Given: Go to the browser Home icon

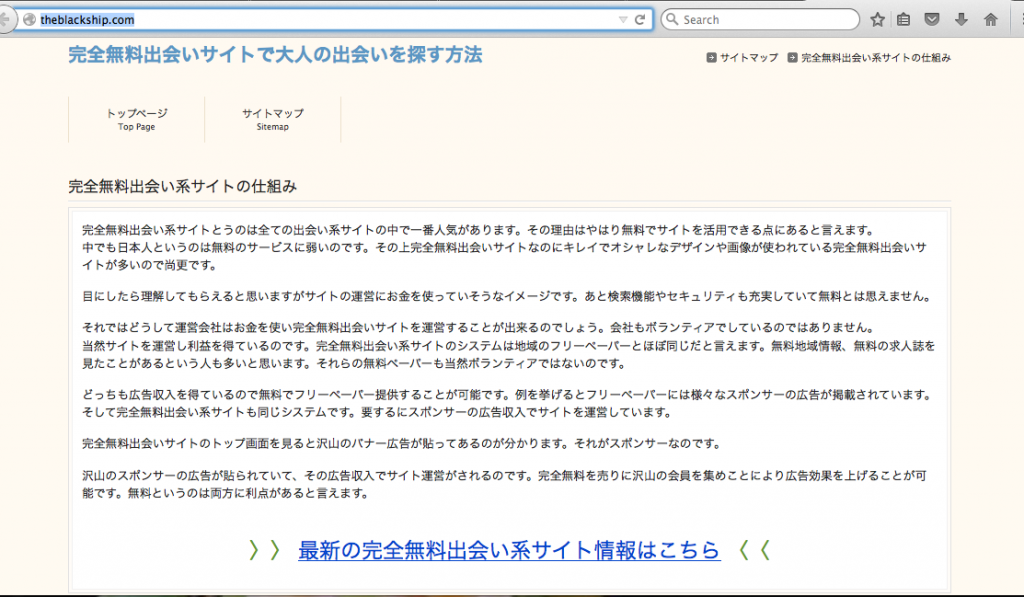Looking at the screenshot, I should click(x=991, y=20).
